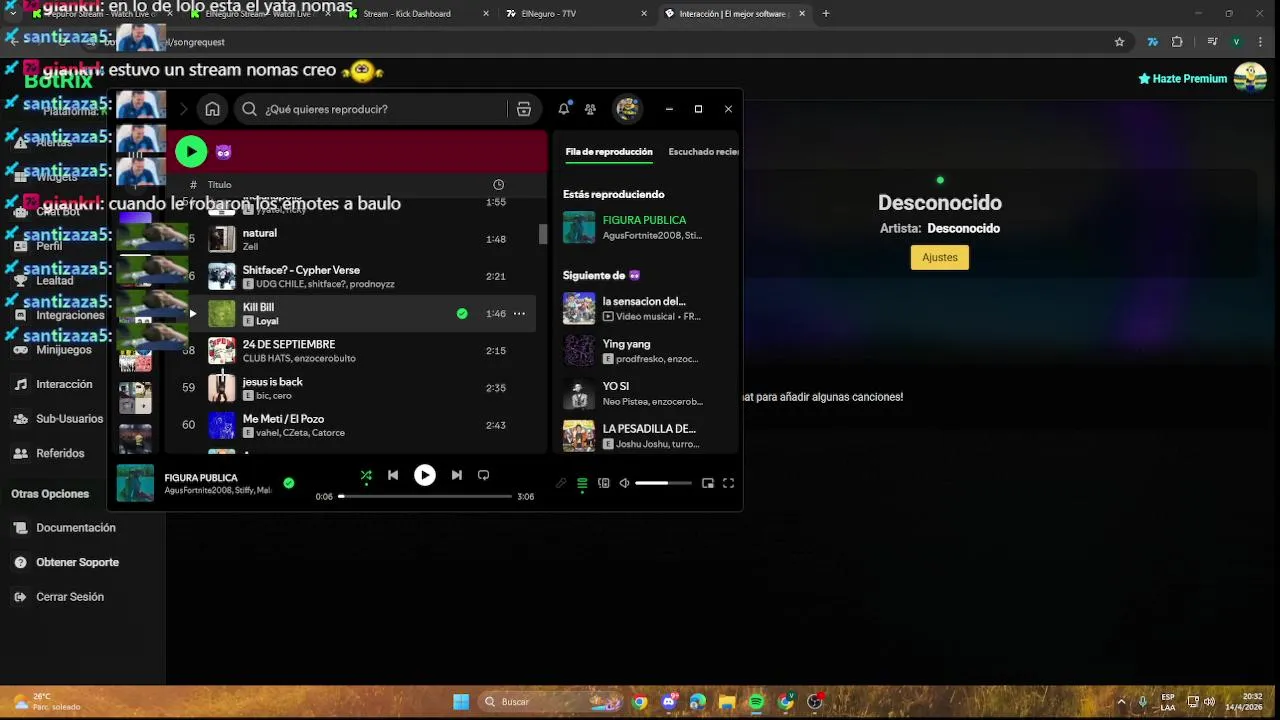
Task: Click Kill Bill album thumbnail
Action: (222, 313)
